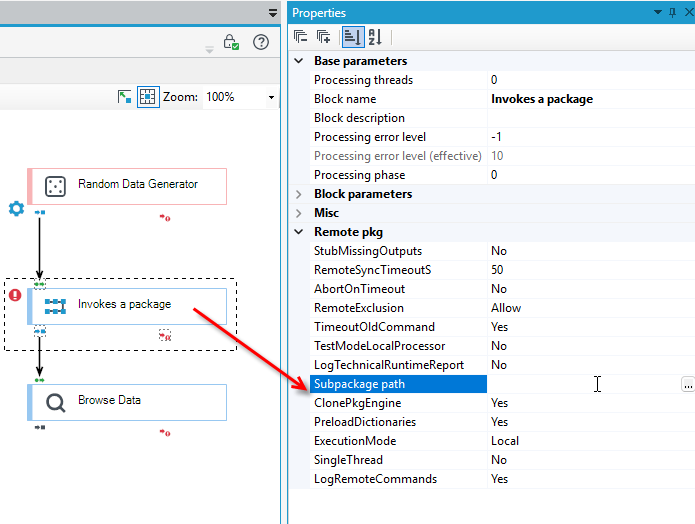Select the Processing threads property row
Image resolution: width=695 pixels, height=524 pixels.
[x=502, y=80]
